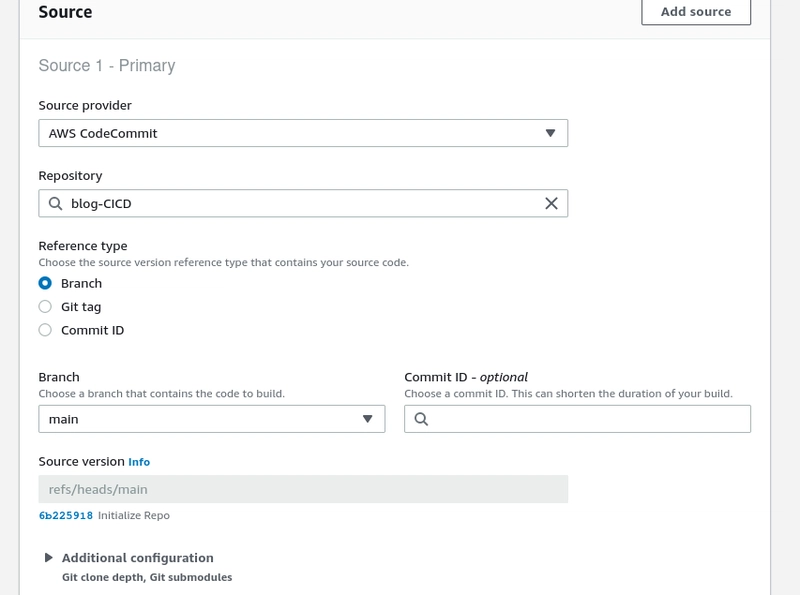
Task: Select the Commit ID reference type
Action: (x=45, y=330)
